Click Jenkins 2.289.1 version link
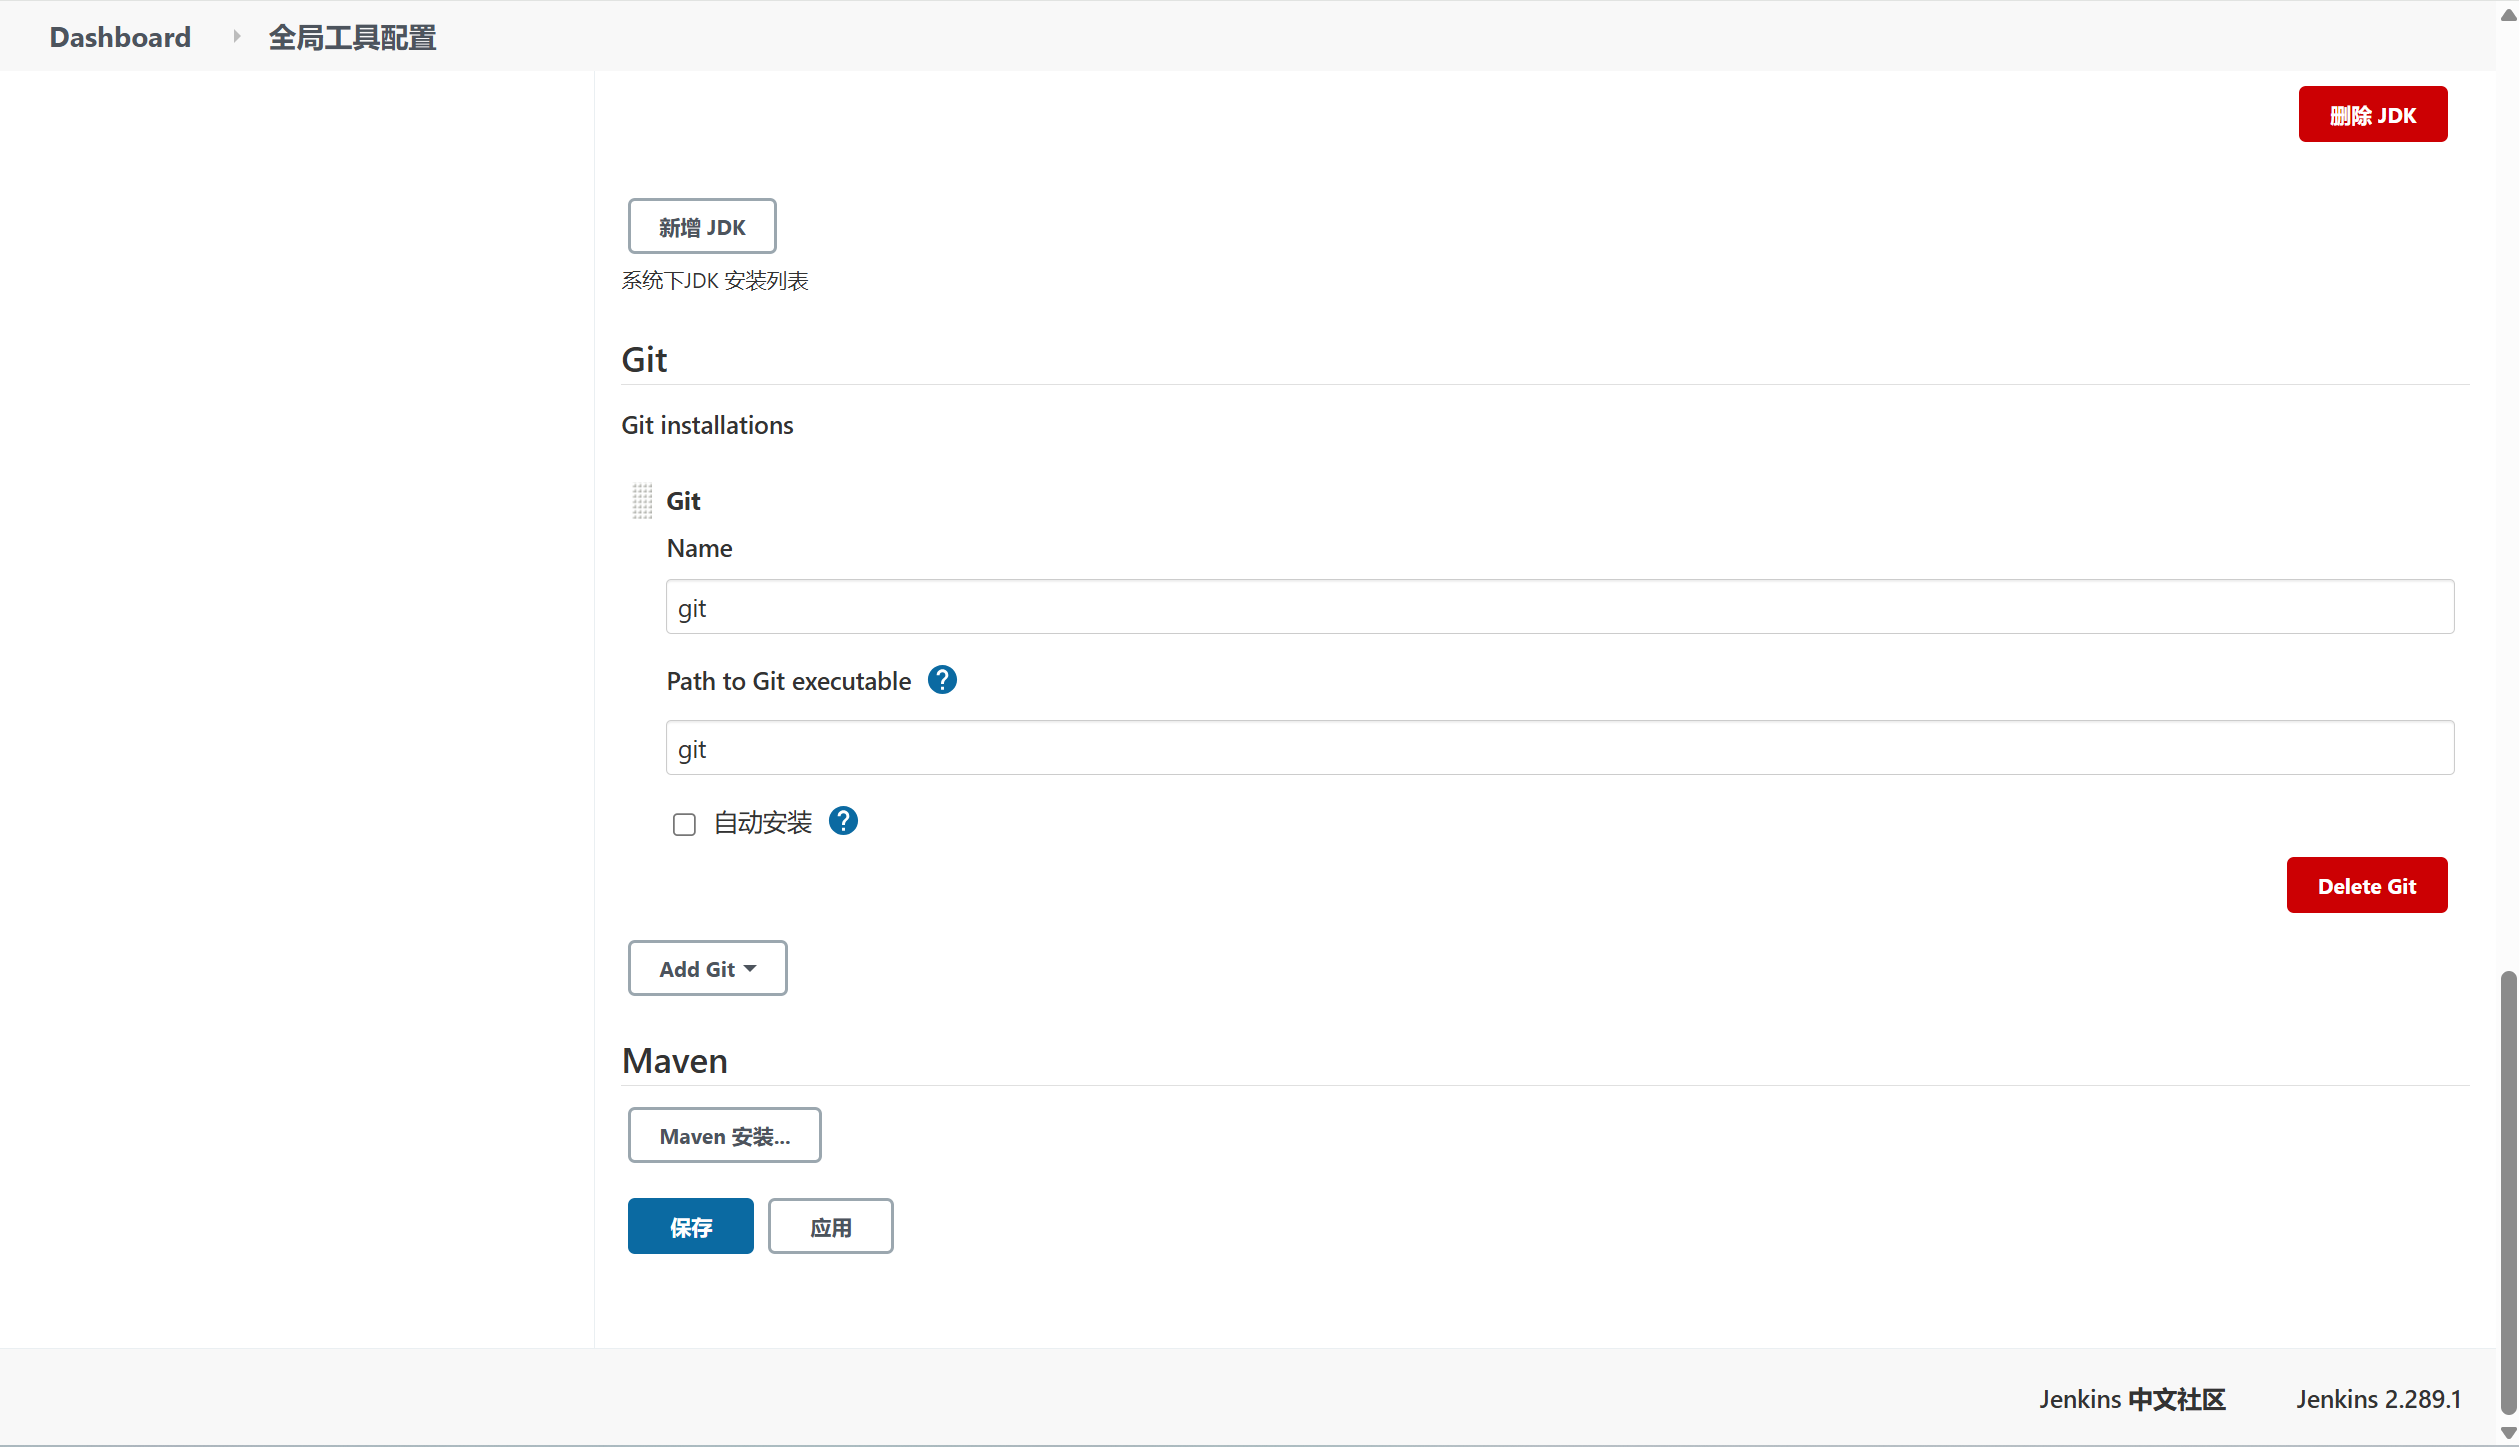 (2378, 1399)
